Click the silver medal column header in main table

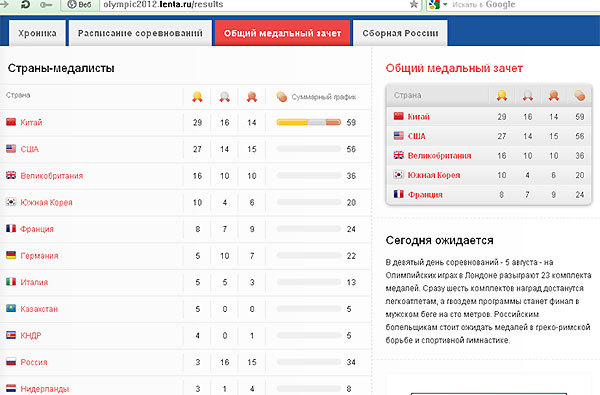coord(225,96)
